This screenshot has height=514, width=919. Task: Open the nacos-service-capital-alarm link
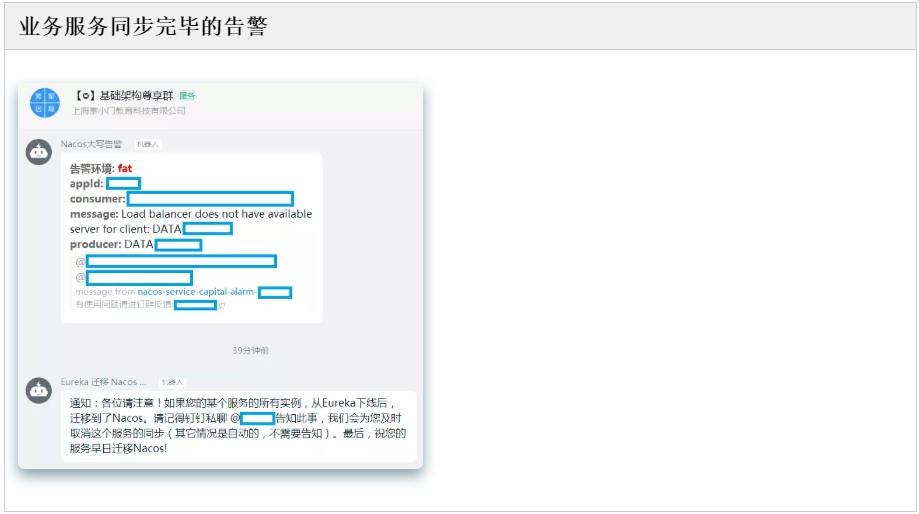(x=196, y=292)
